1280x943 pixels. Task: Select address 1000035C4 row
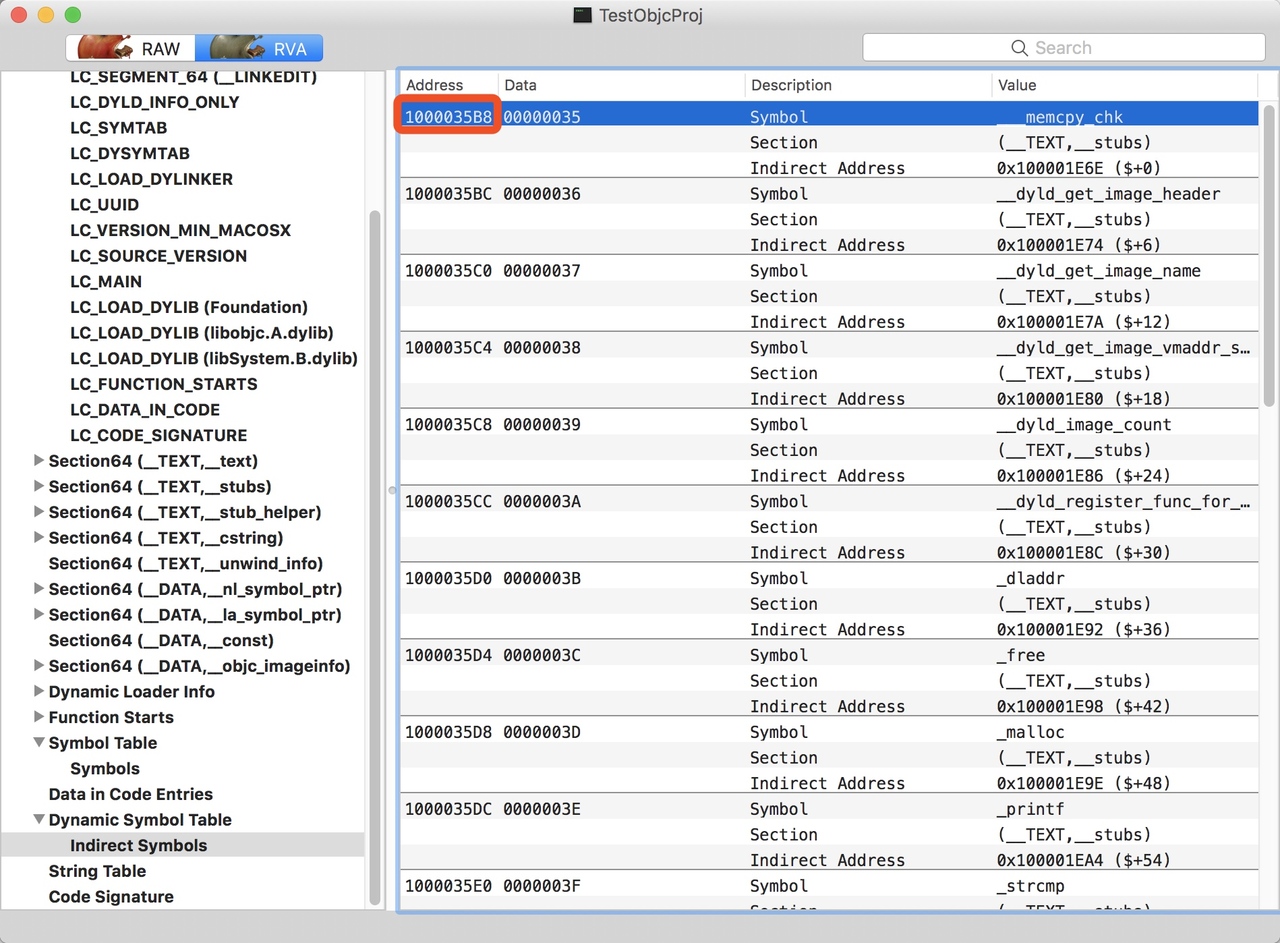pyautogui.click(x=829, y=348)
